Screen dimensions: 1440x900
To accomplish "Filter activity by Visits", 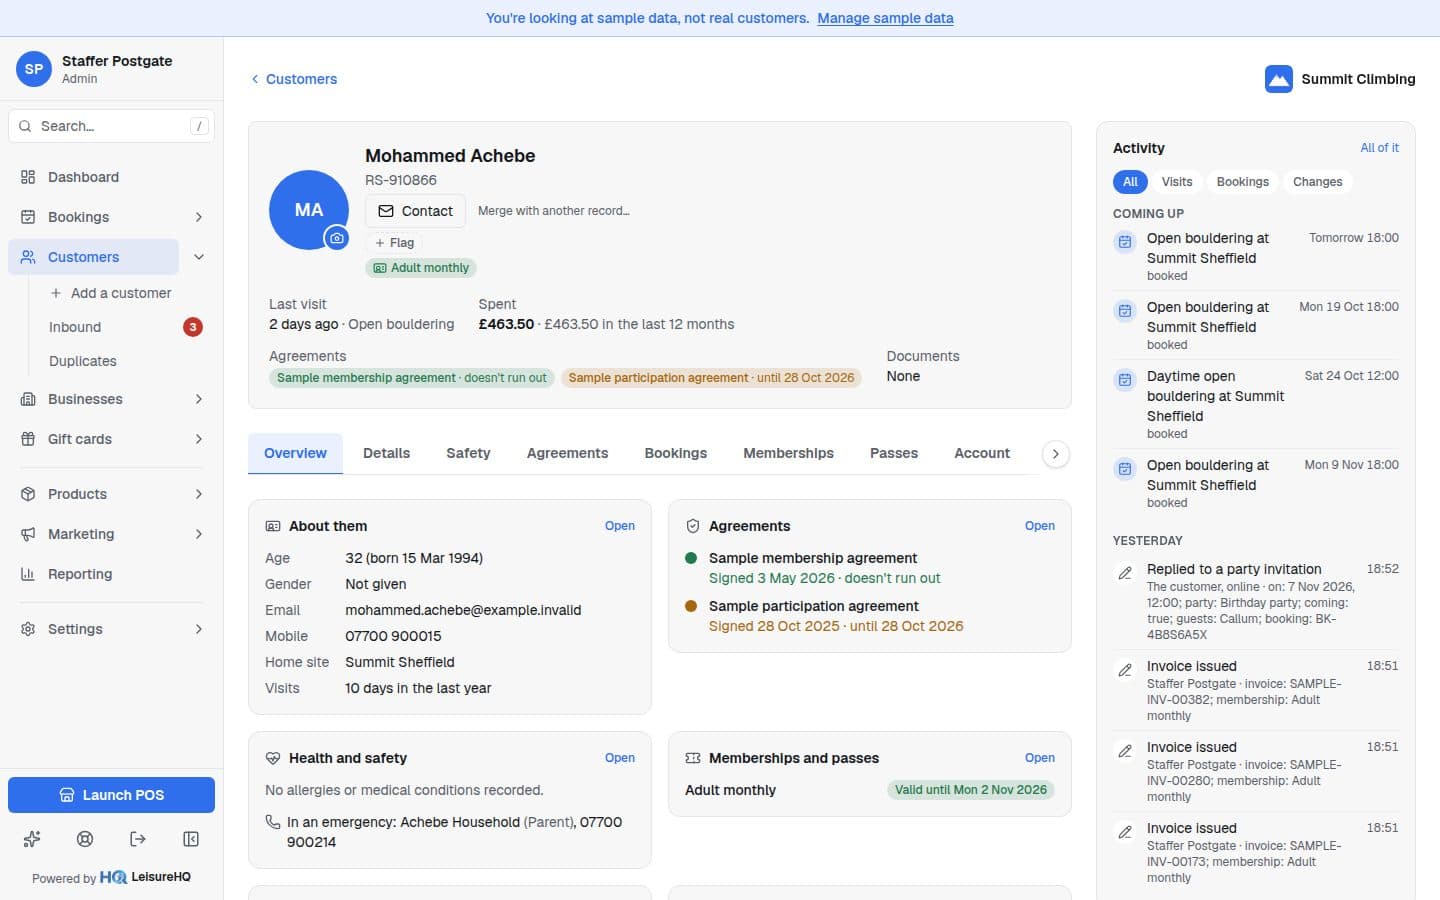I will pos(1177,182).
